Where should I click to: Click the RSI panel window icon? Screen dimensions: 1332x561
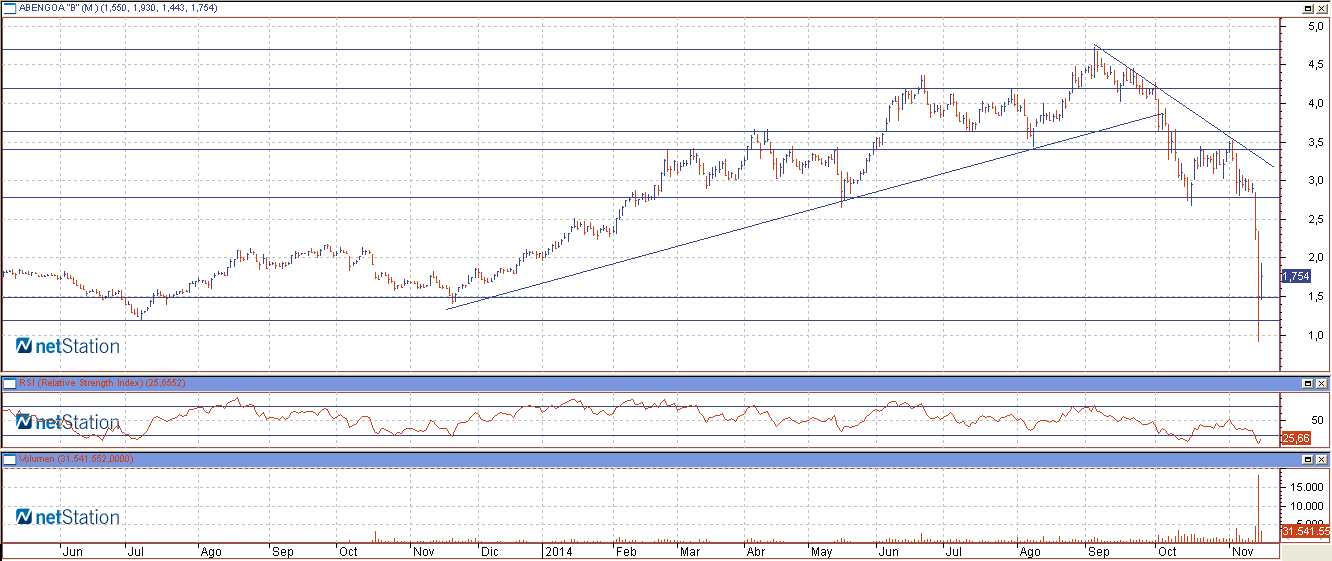pos(9,383)
